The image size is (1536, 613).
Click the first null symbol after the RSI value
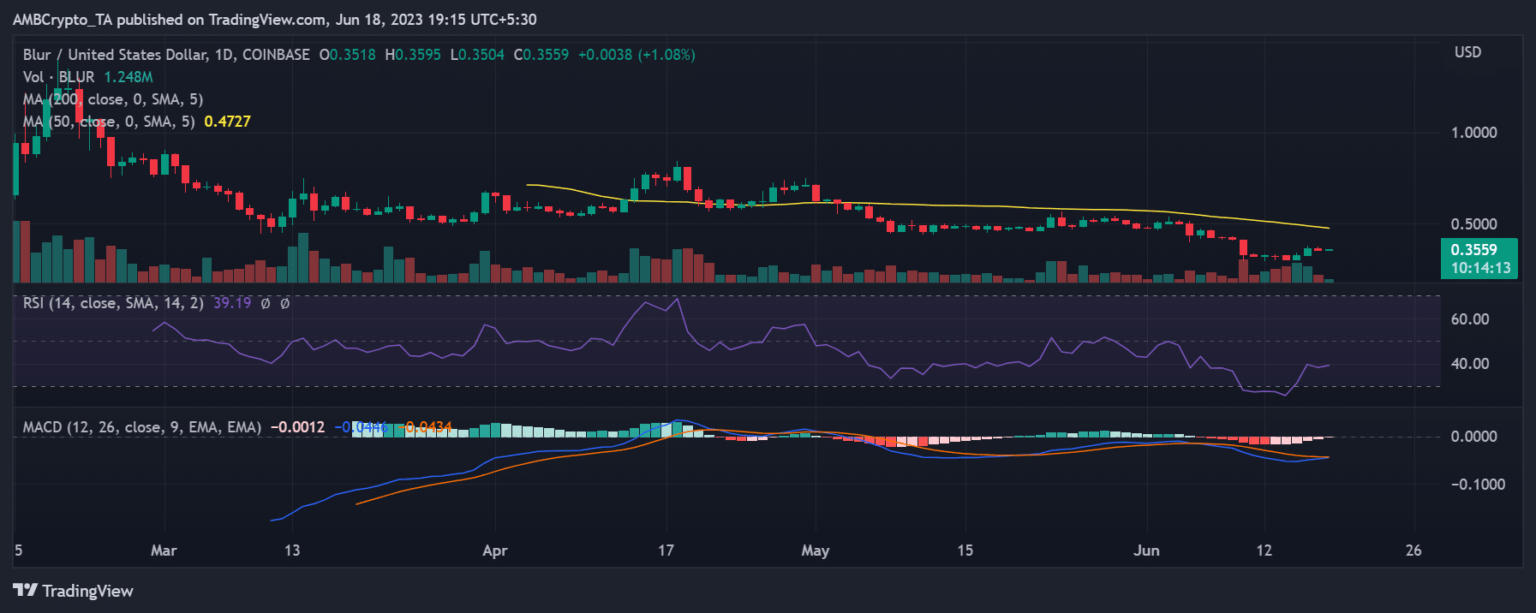click(267, 302)
